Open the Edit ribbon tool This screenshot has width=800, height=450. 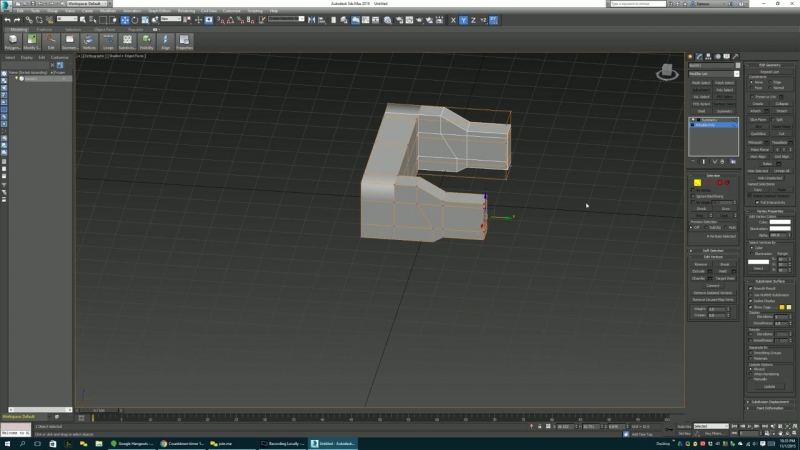(50, 41)
